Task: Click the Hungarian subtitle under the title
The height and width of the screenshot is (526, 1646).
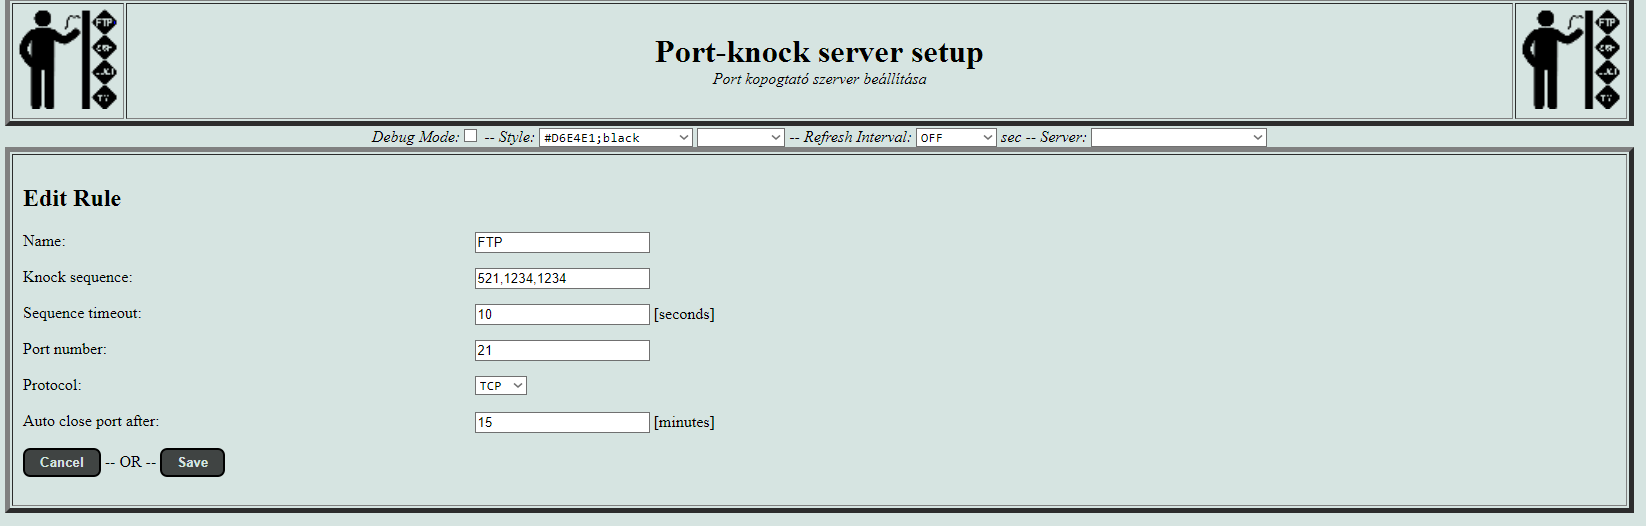Action: (x=819, y=79)
